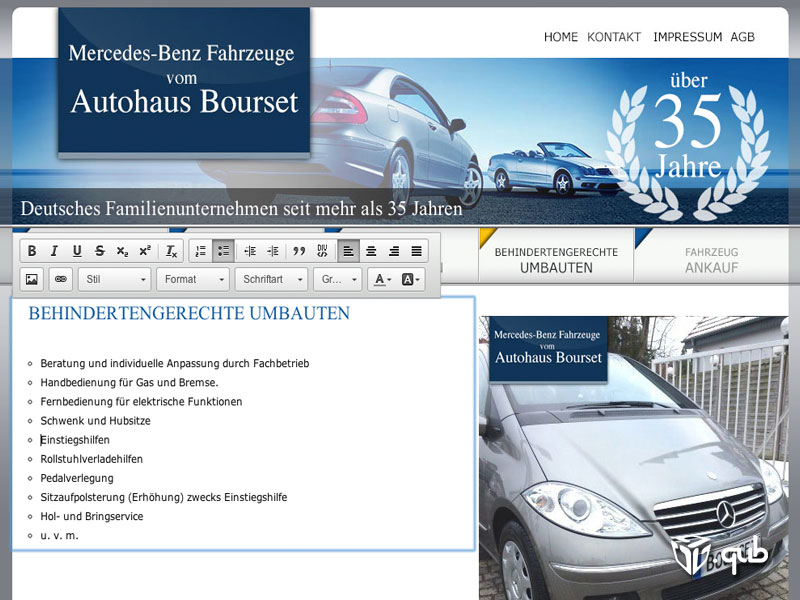
Task: Insert link via chain icon
Action: click(x=61, y=279)
